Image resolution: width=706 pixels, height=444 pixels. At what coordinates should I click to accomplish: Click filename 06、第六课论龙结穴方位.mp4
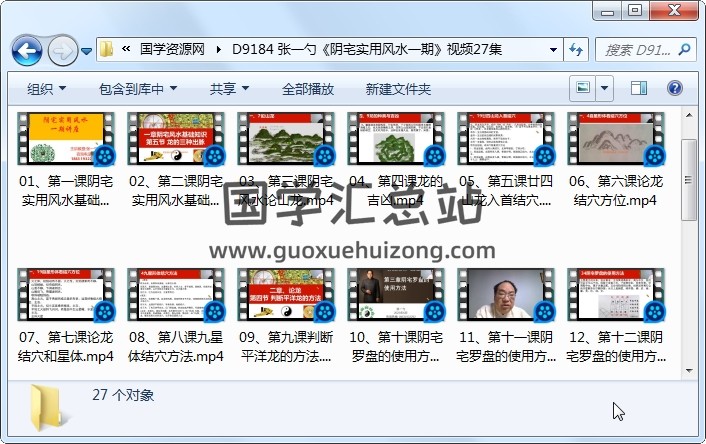615,191
